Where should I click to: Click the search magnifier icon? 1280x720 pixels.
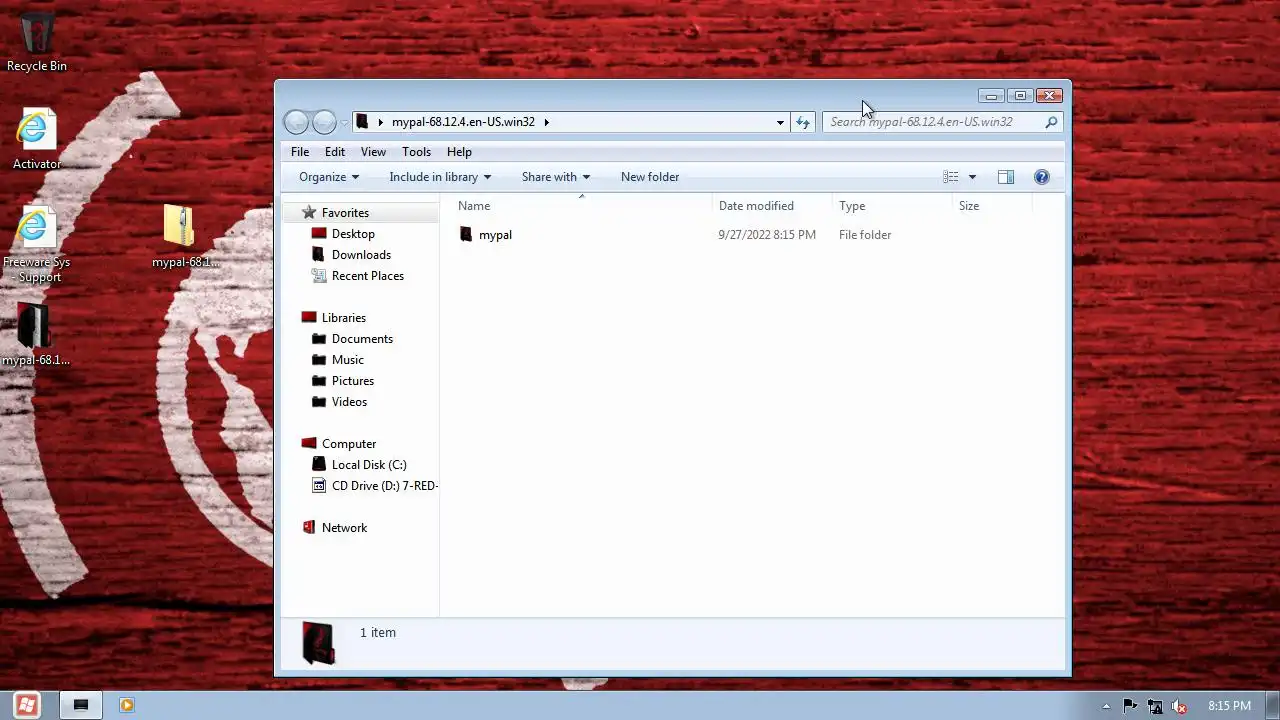click(1051, 122)
